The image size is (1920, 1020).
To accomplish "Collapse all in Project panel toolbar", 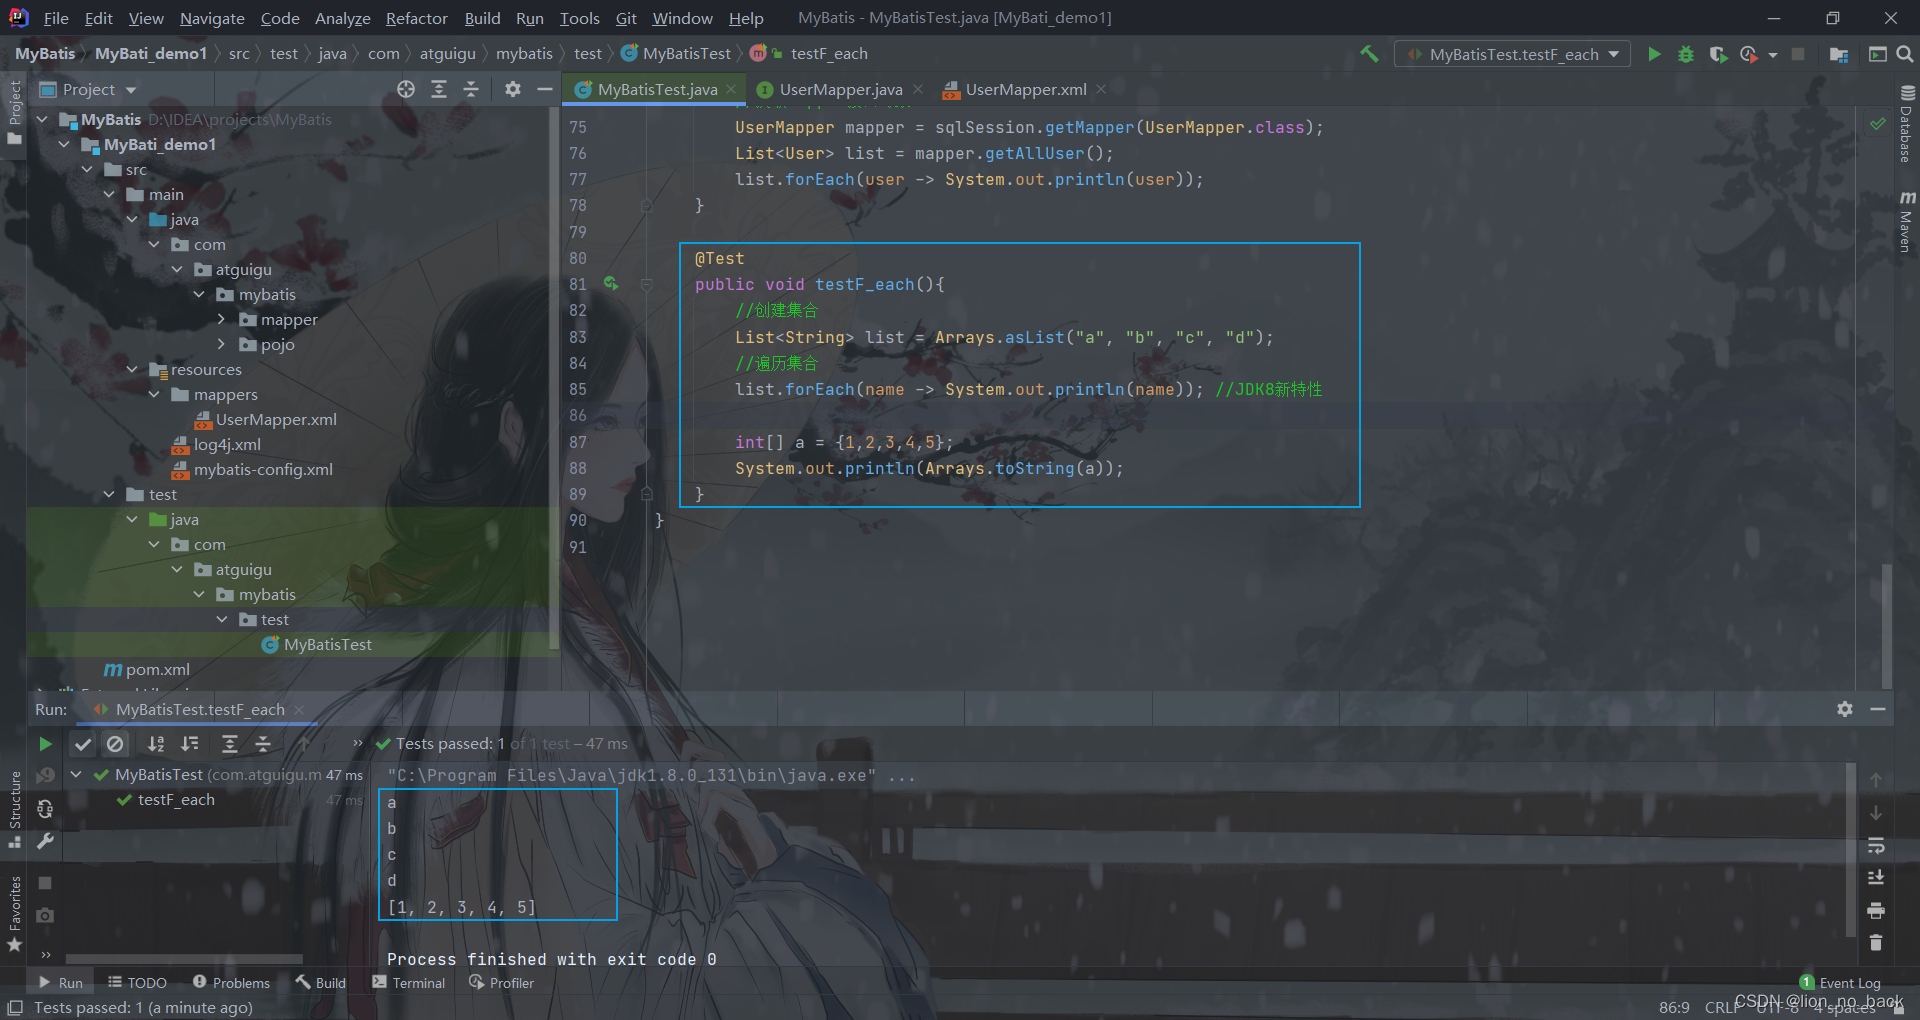I will point(471,89).
